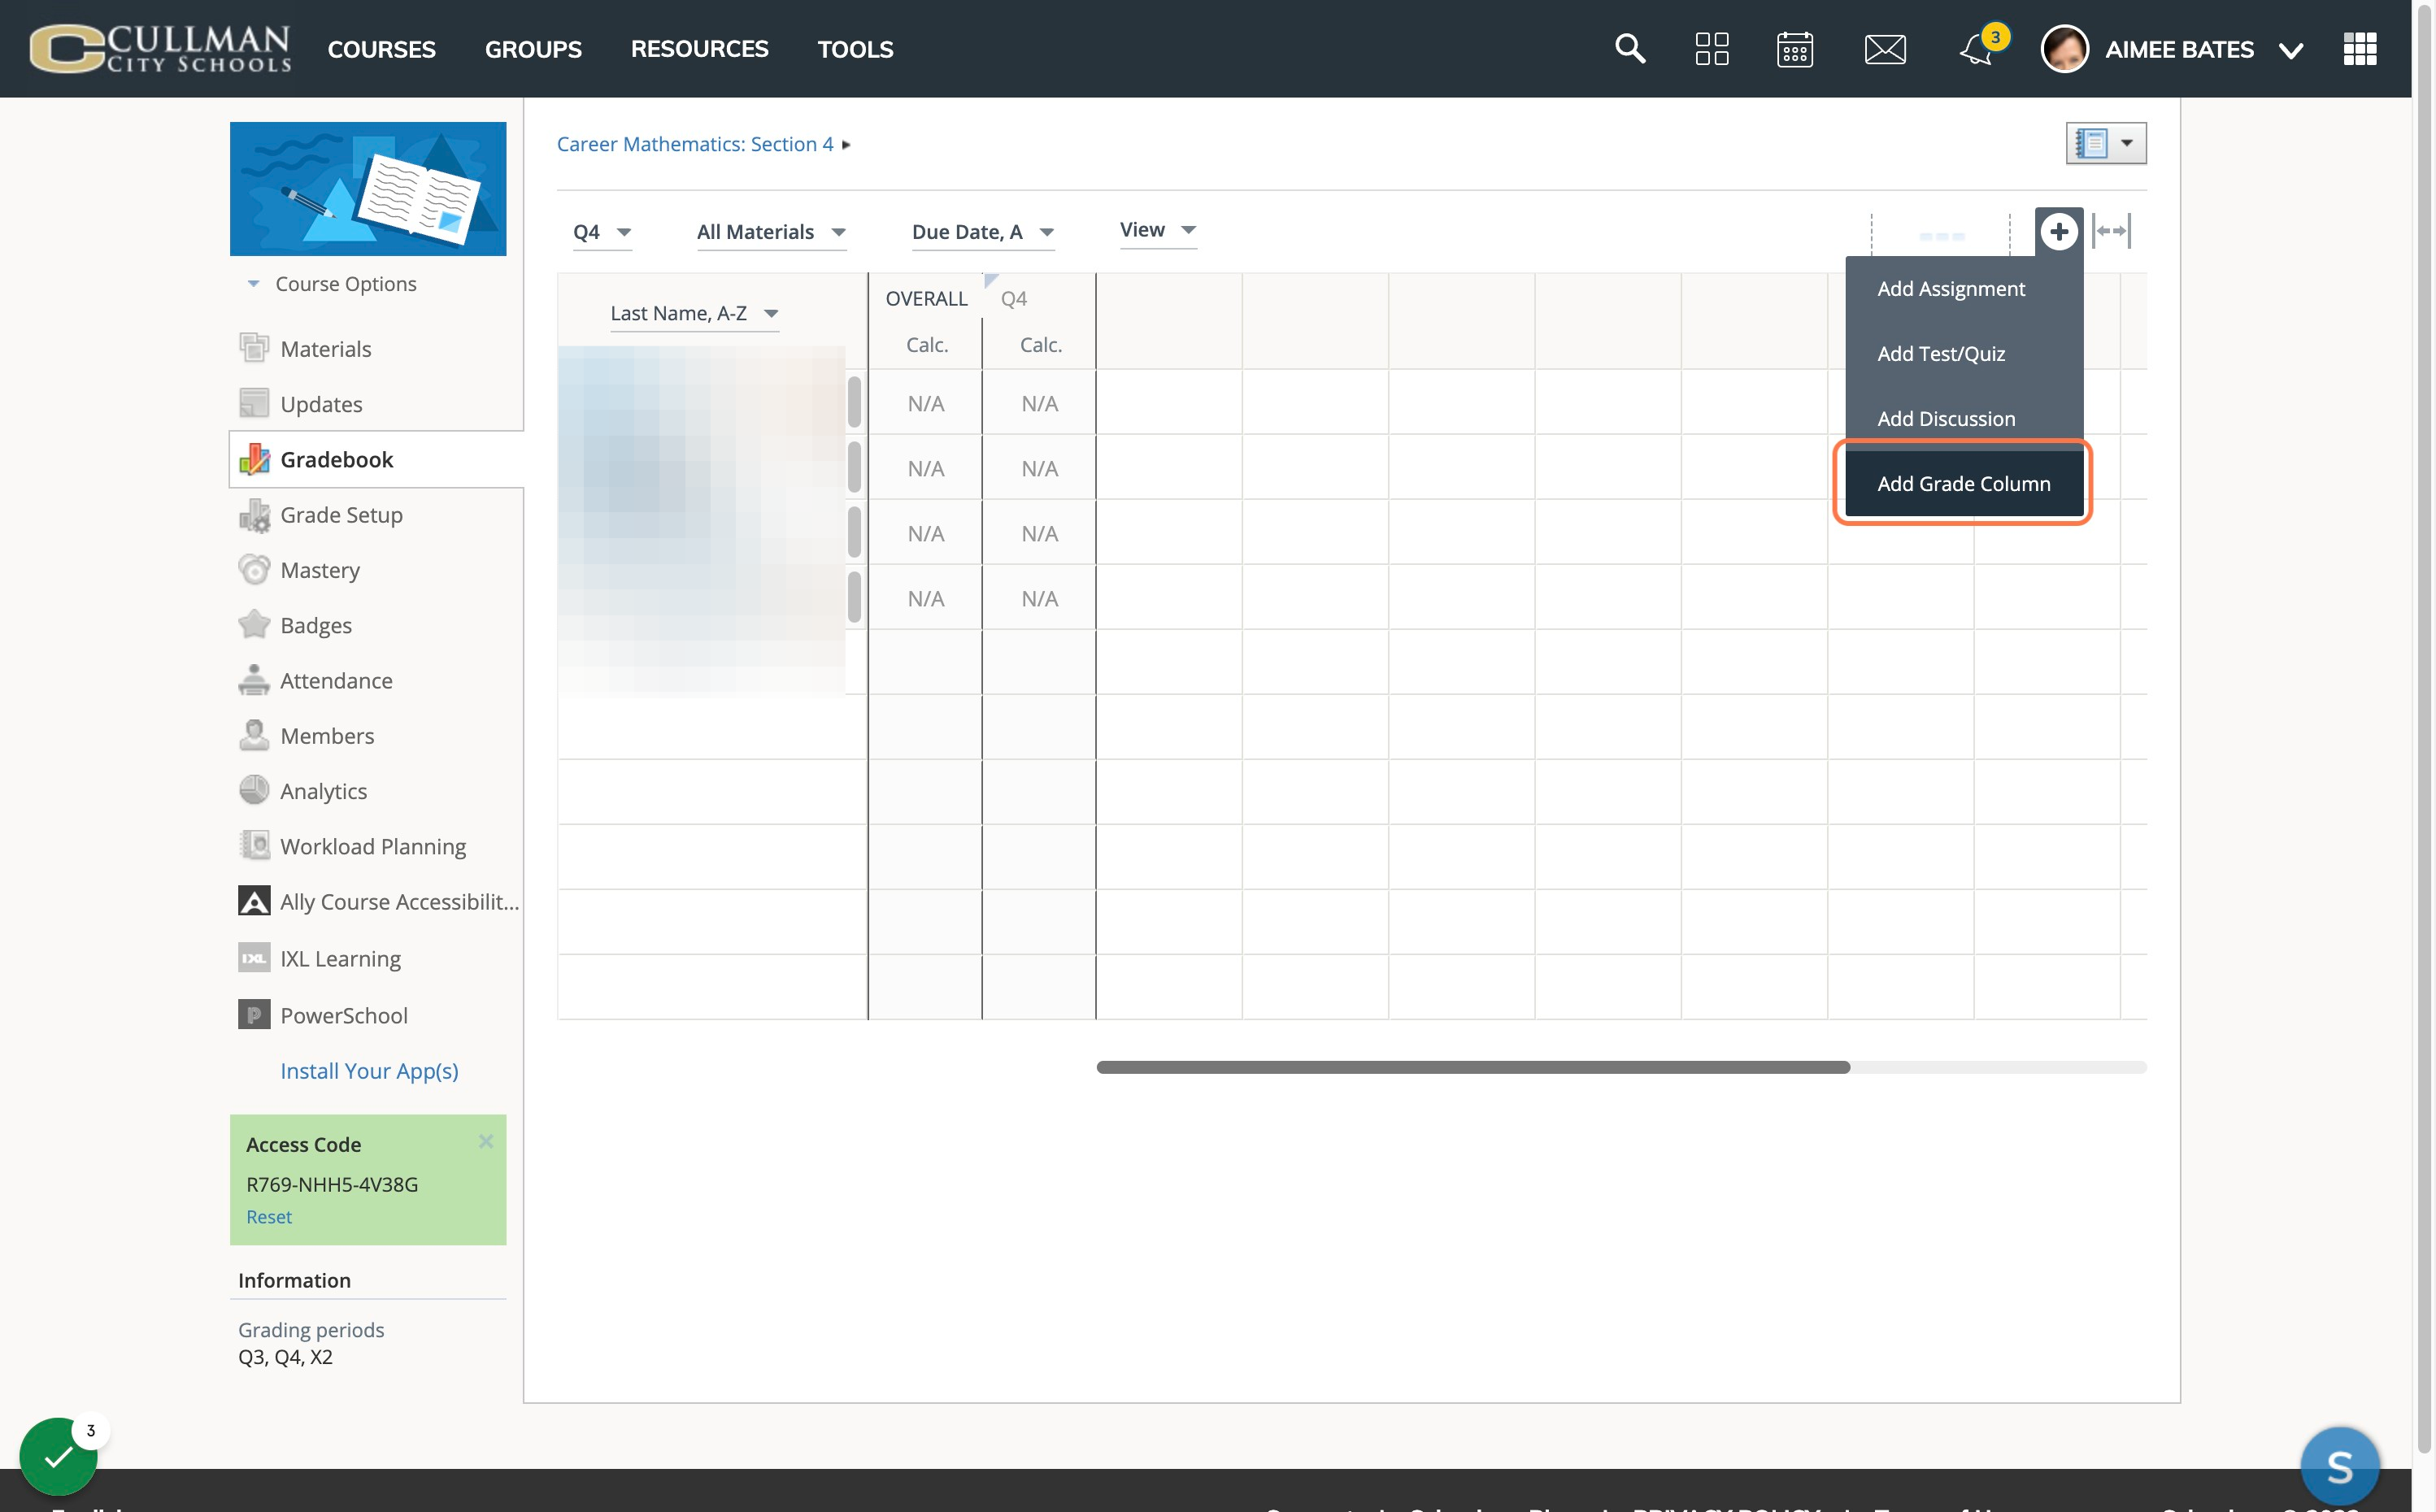Open Mastery in sidebar
Image resolution: width=2436 pixels, height=1512 pixels.
coord(319,570)
